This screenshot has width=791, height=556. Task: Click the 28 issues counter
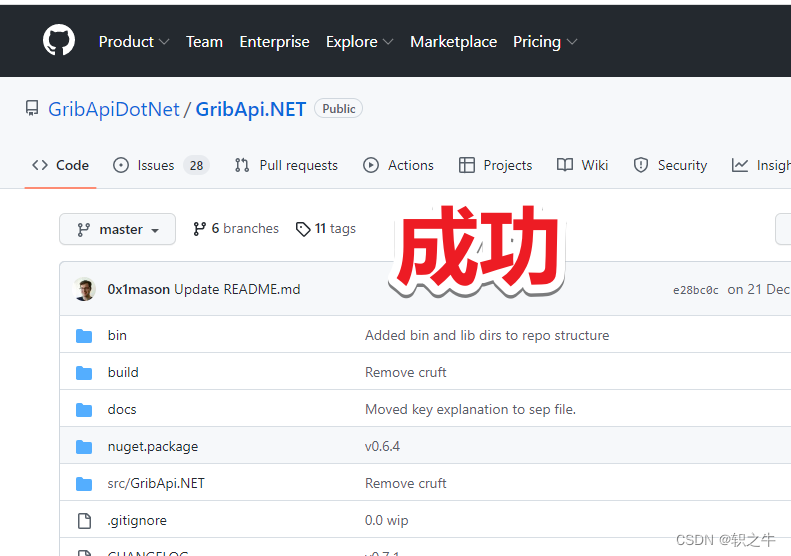tap(196, 165)
